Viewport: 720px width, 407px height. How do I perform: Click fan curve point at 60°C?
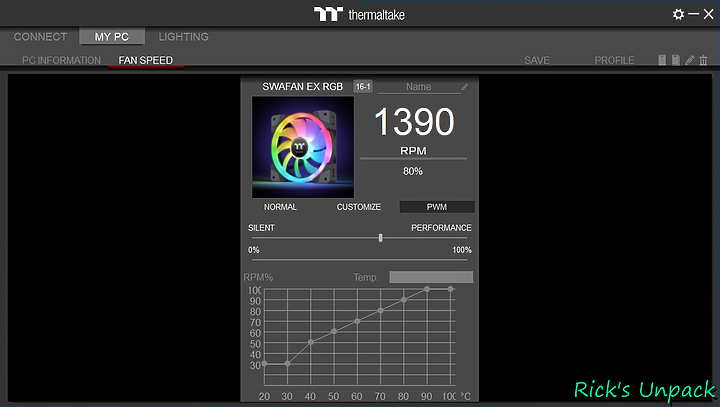pyautogui.click(x=357, y=321)
